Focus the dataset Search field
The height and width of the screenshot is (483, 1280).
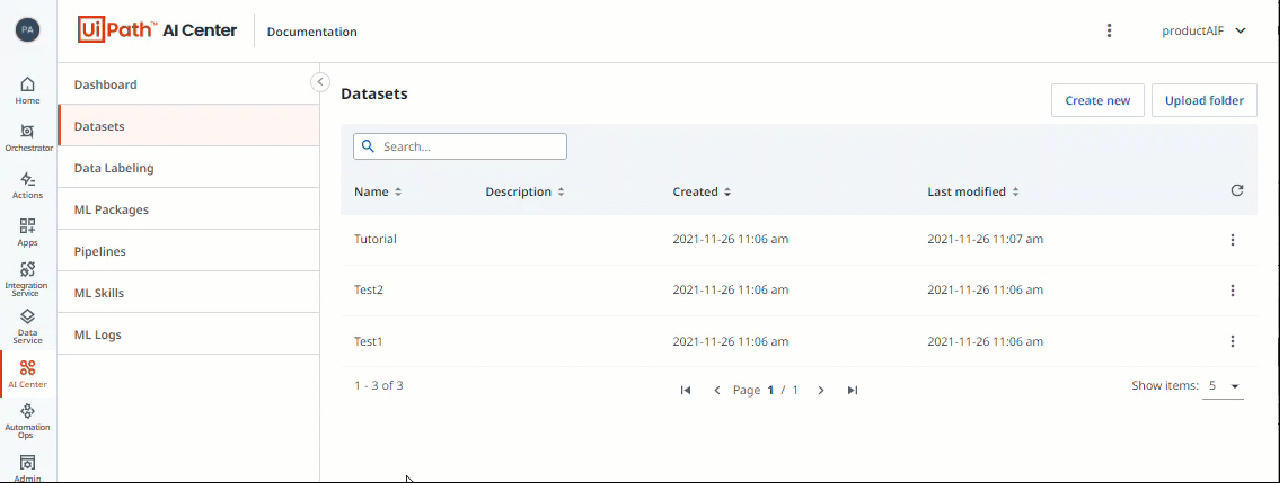click(x=460, y=147)
